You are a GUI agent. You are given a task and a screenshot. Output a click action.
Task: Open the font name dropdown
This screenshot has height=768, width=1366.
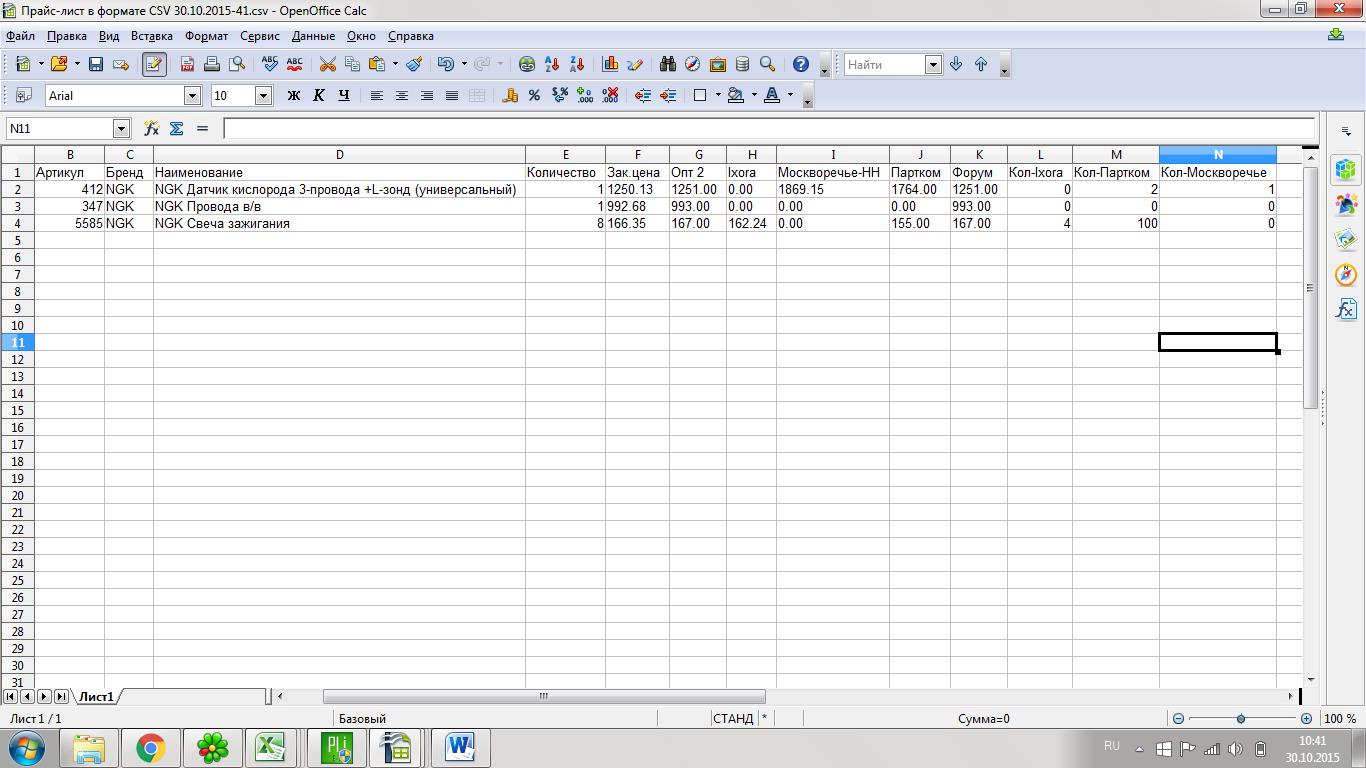point(192,95)
